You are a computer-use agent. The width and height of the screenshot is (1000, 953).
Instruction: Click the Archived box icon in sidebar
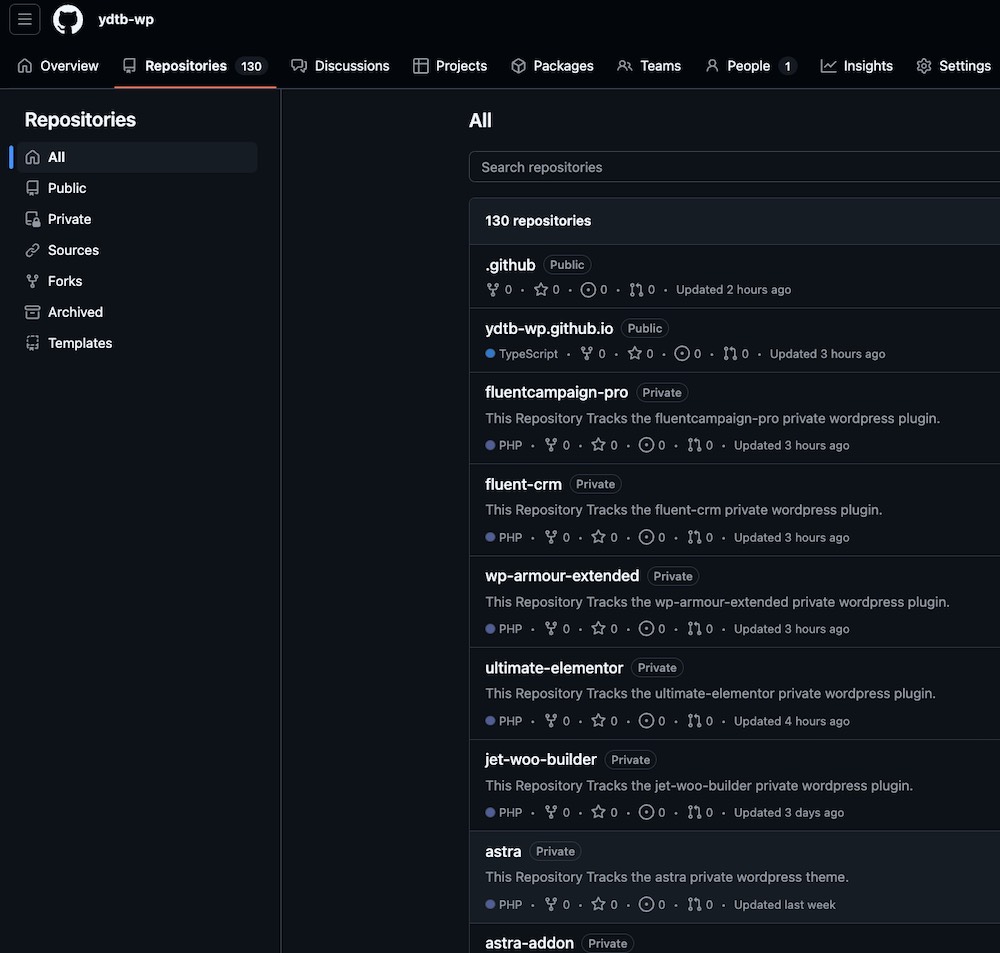coord(33,312)
